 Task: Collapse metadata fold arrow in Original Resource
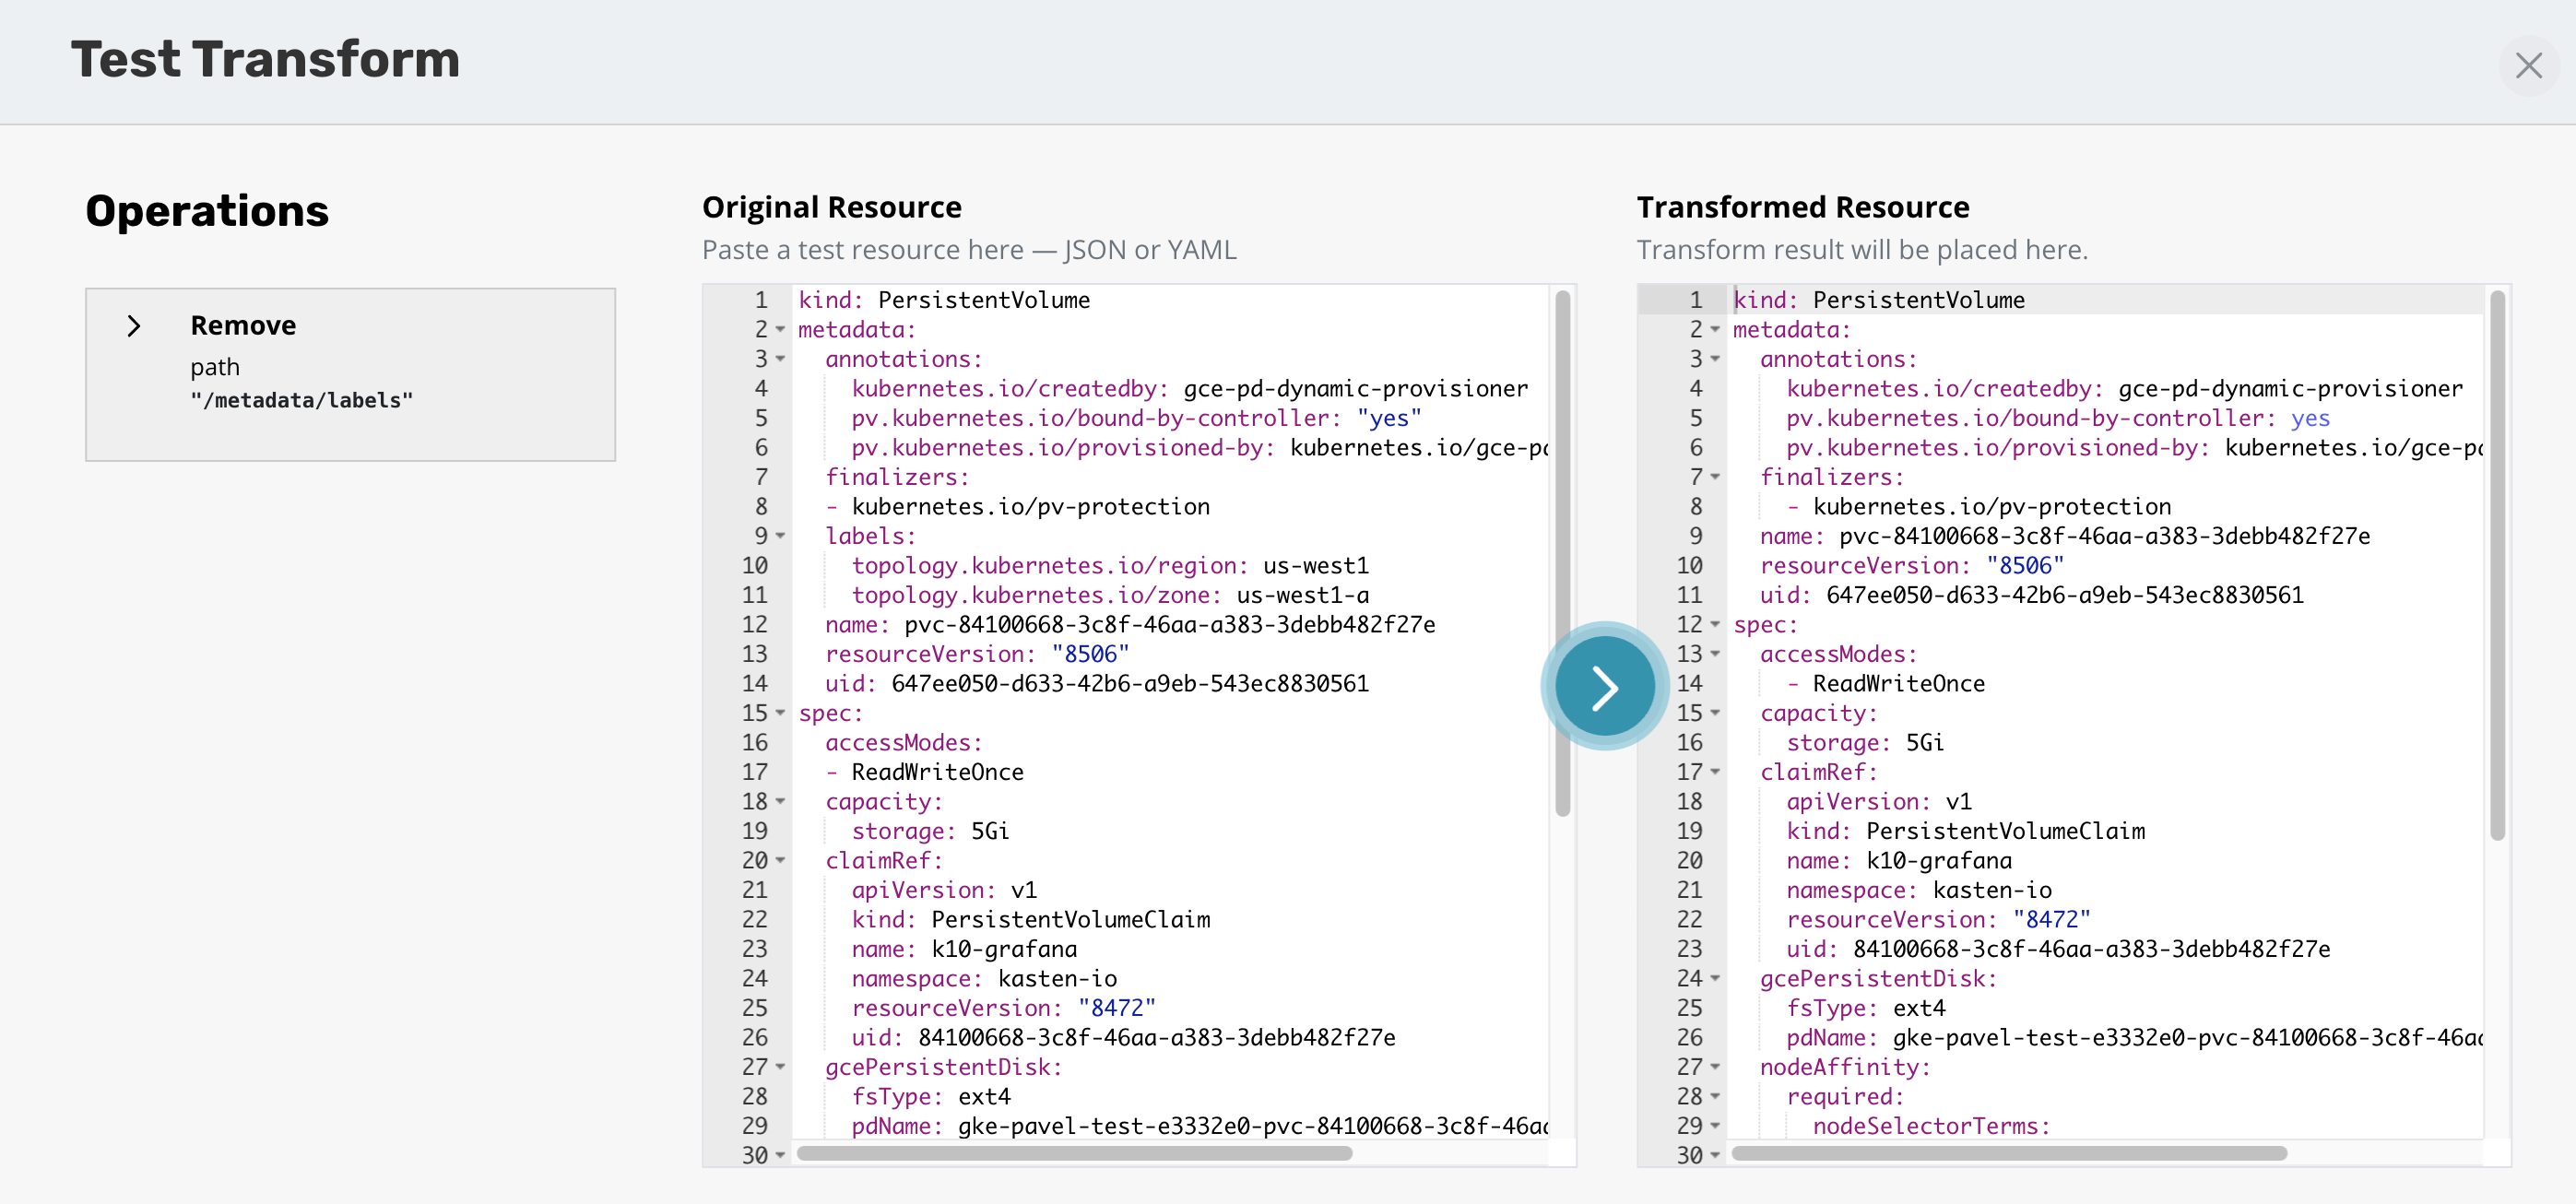pyautogui.click(x=781, y=330)
